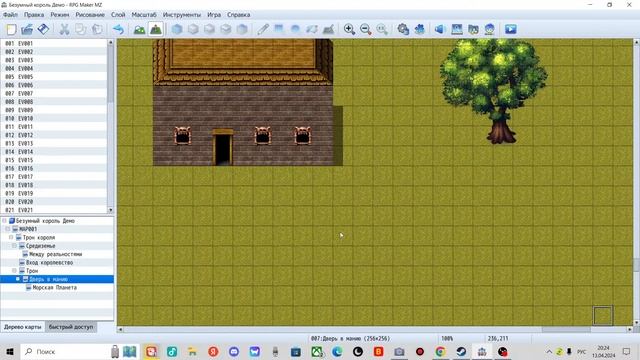
Task: Click the map horizontal scrollbar thumb
Action: pyautogui.click(x=566, y=329)
